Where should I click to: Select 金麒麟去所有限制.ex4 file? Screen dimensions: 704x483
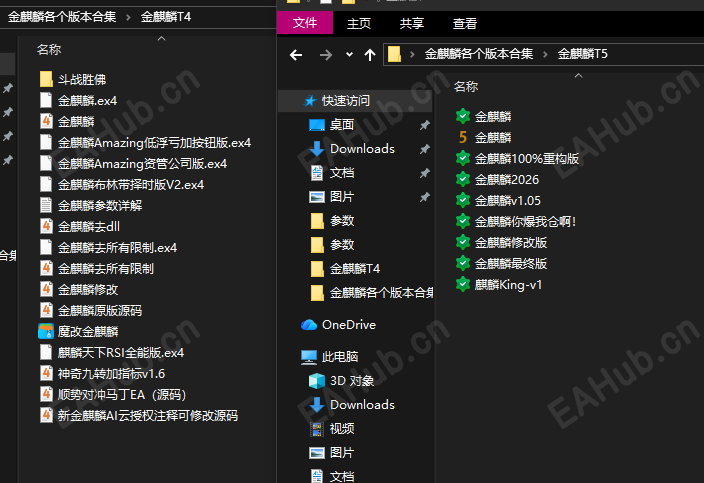[108, 248]
